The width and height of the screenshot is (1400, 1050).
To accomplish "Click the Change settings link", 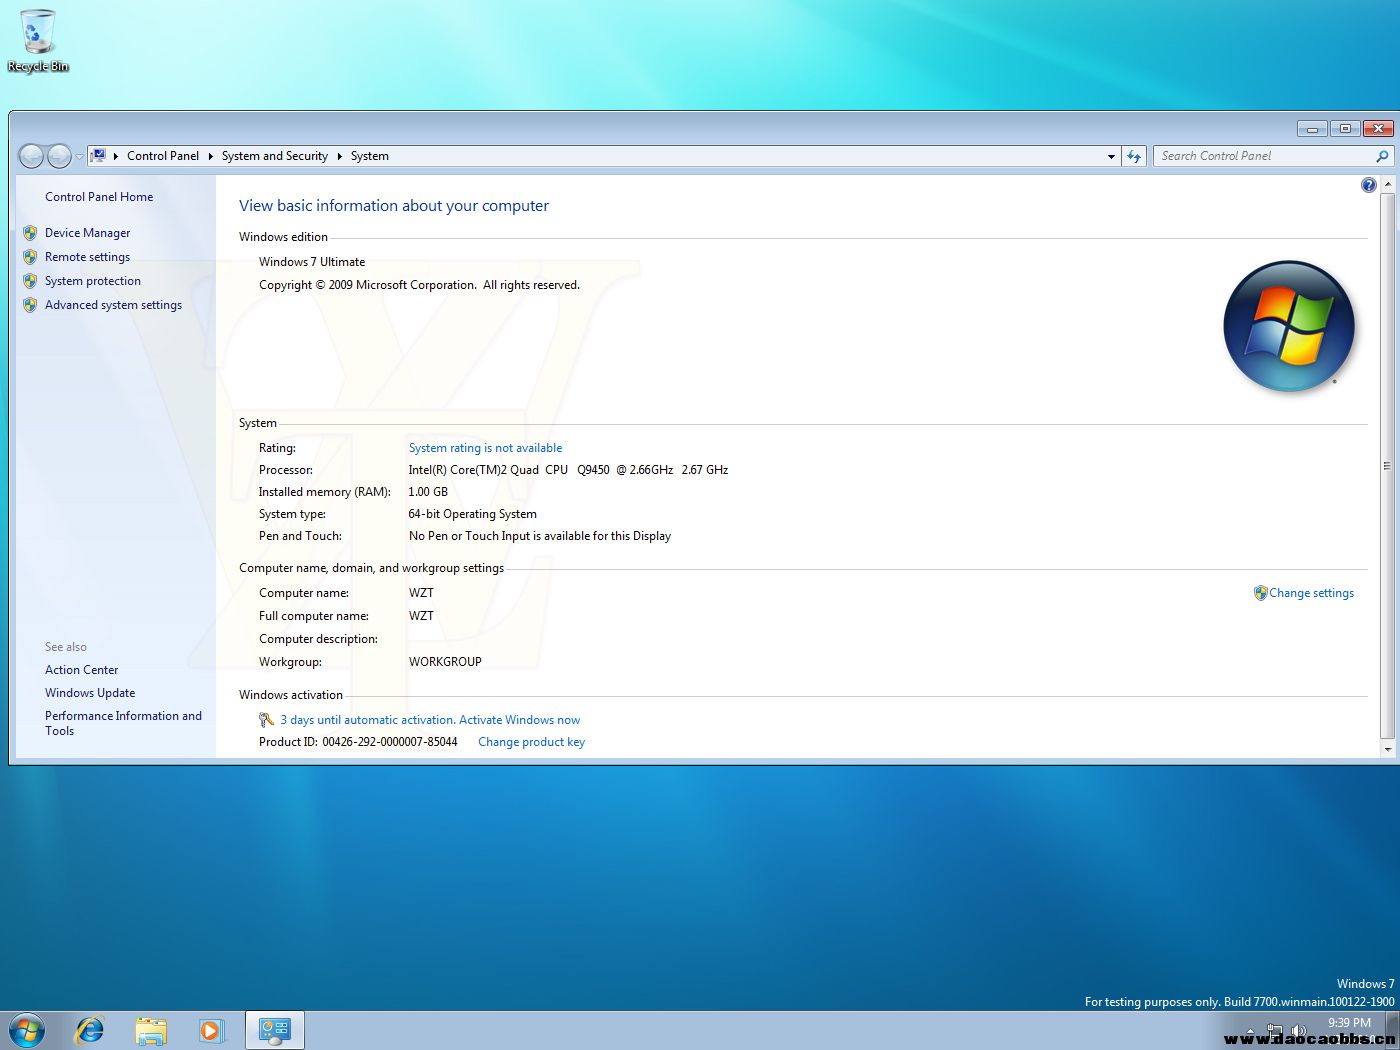I will [1311, 593].
